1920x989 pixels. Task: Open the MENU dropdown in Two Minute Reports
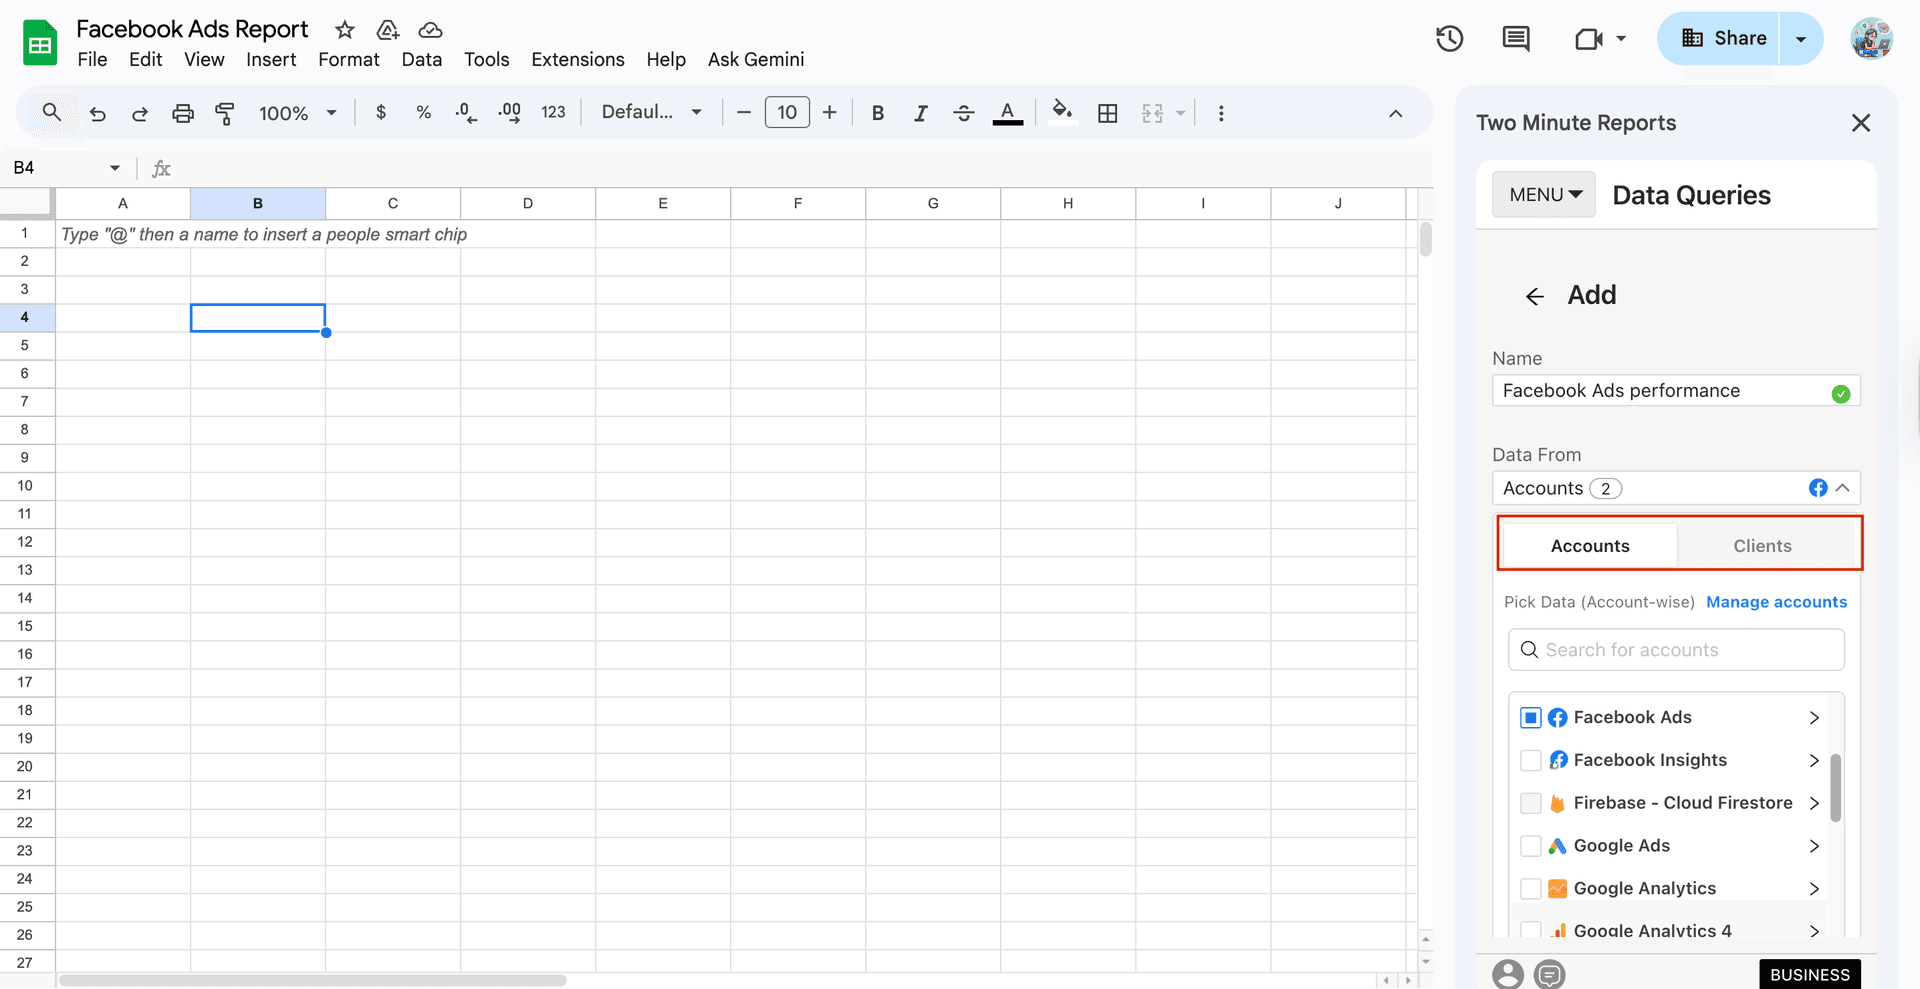1543,194
